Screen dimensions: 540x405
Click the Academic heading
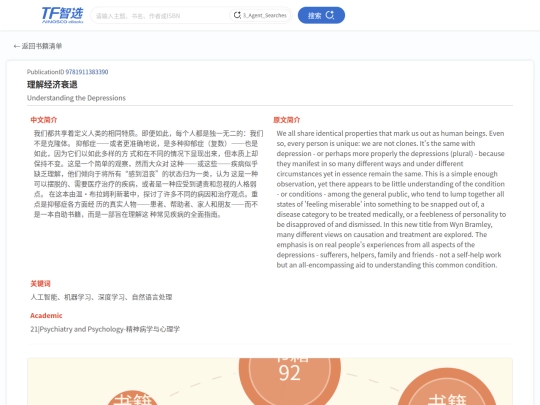pyautogui.click(x=46, y=315)
